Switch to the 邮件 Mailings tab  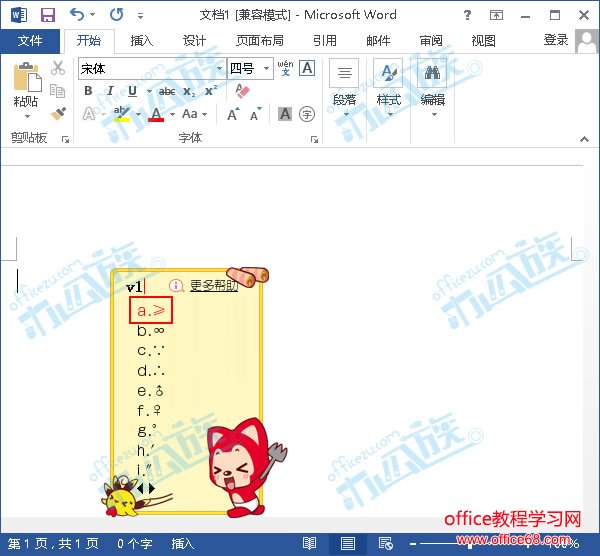[378, 41]
